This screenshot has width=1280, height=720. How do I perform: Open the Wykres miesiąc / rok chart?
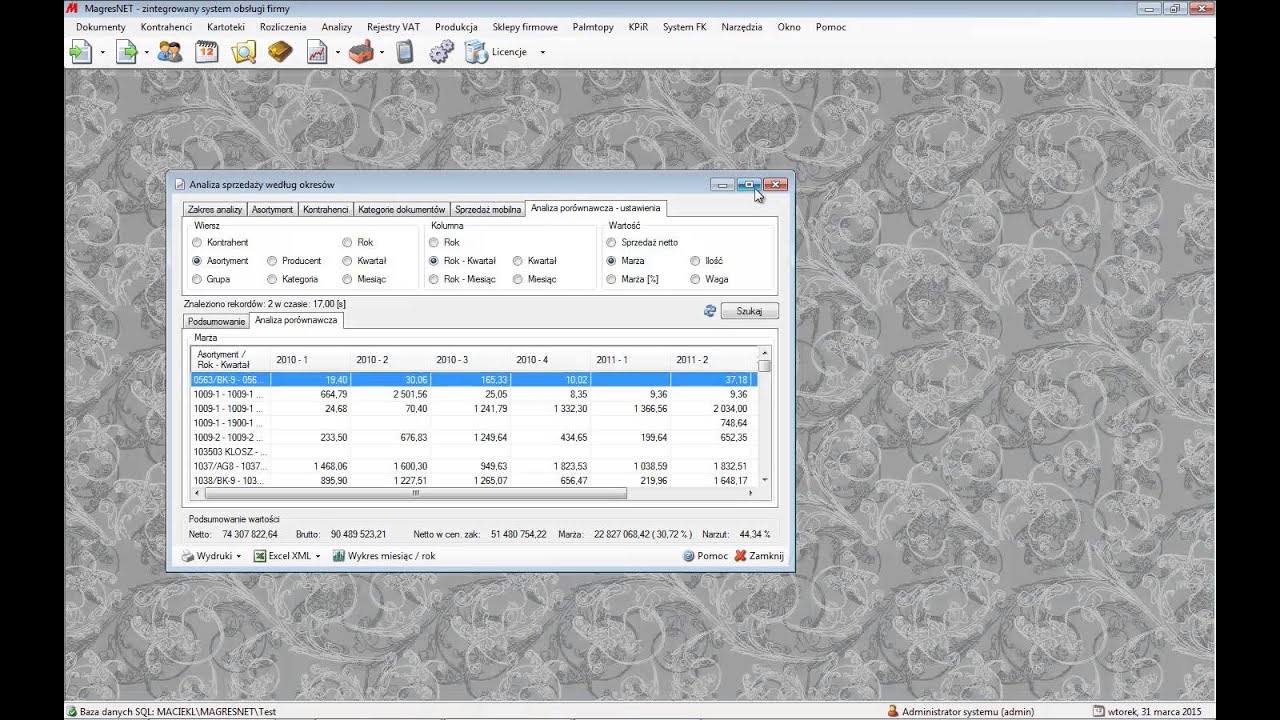pyautogui.click(x=384, y=556)
